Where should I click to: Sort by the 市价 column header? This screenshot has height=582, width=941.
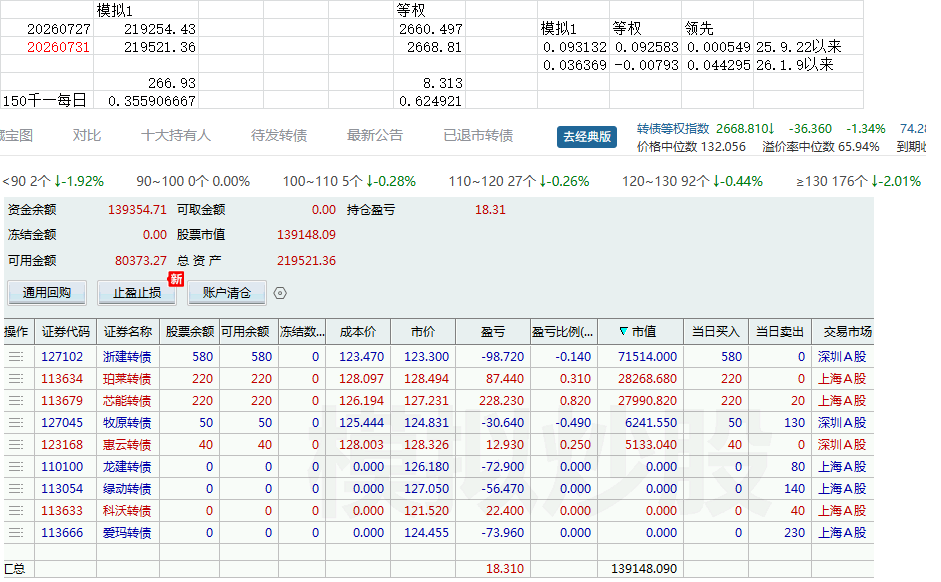point(423,332)
